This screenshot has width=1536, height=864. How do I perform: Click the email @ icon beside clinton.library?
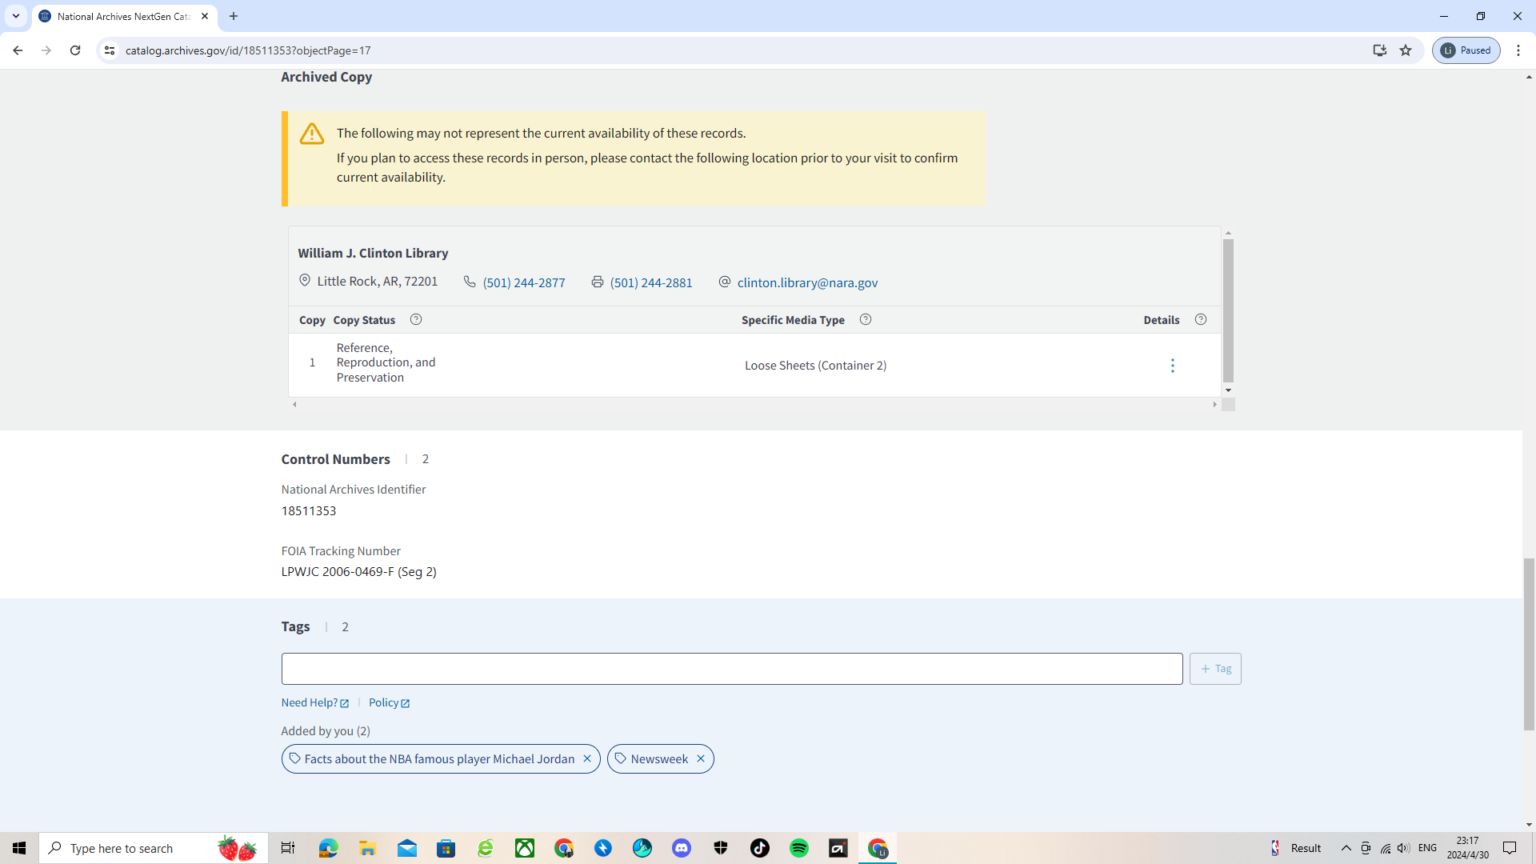coord(725,282)
